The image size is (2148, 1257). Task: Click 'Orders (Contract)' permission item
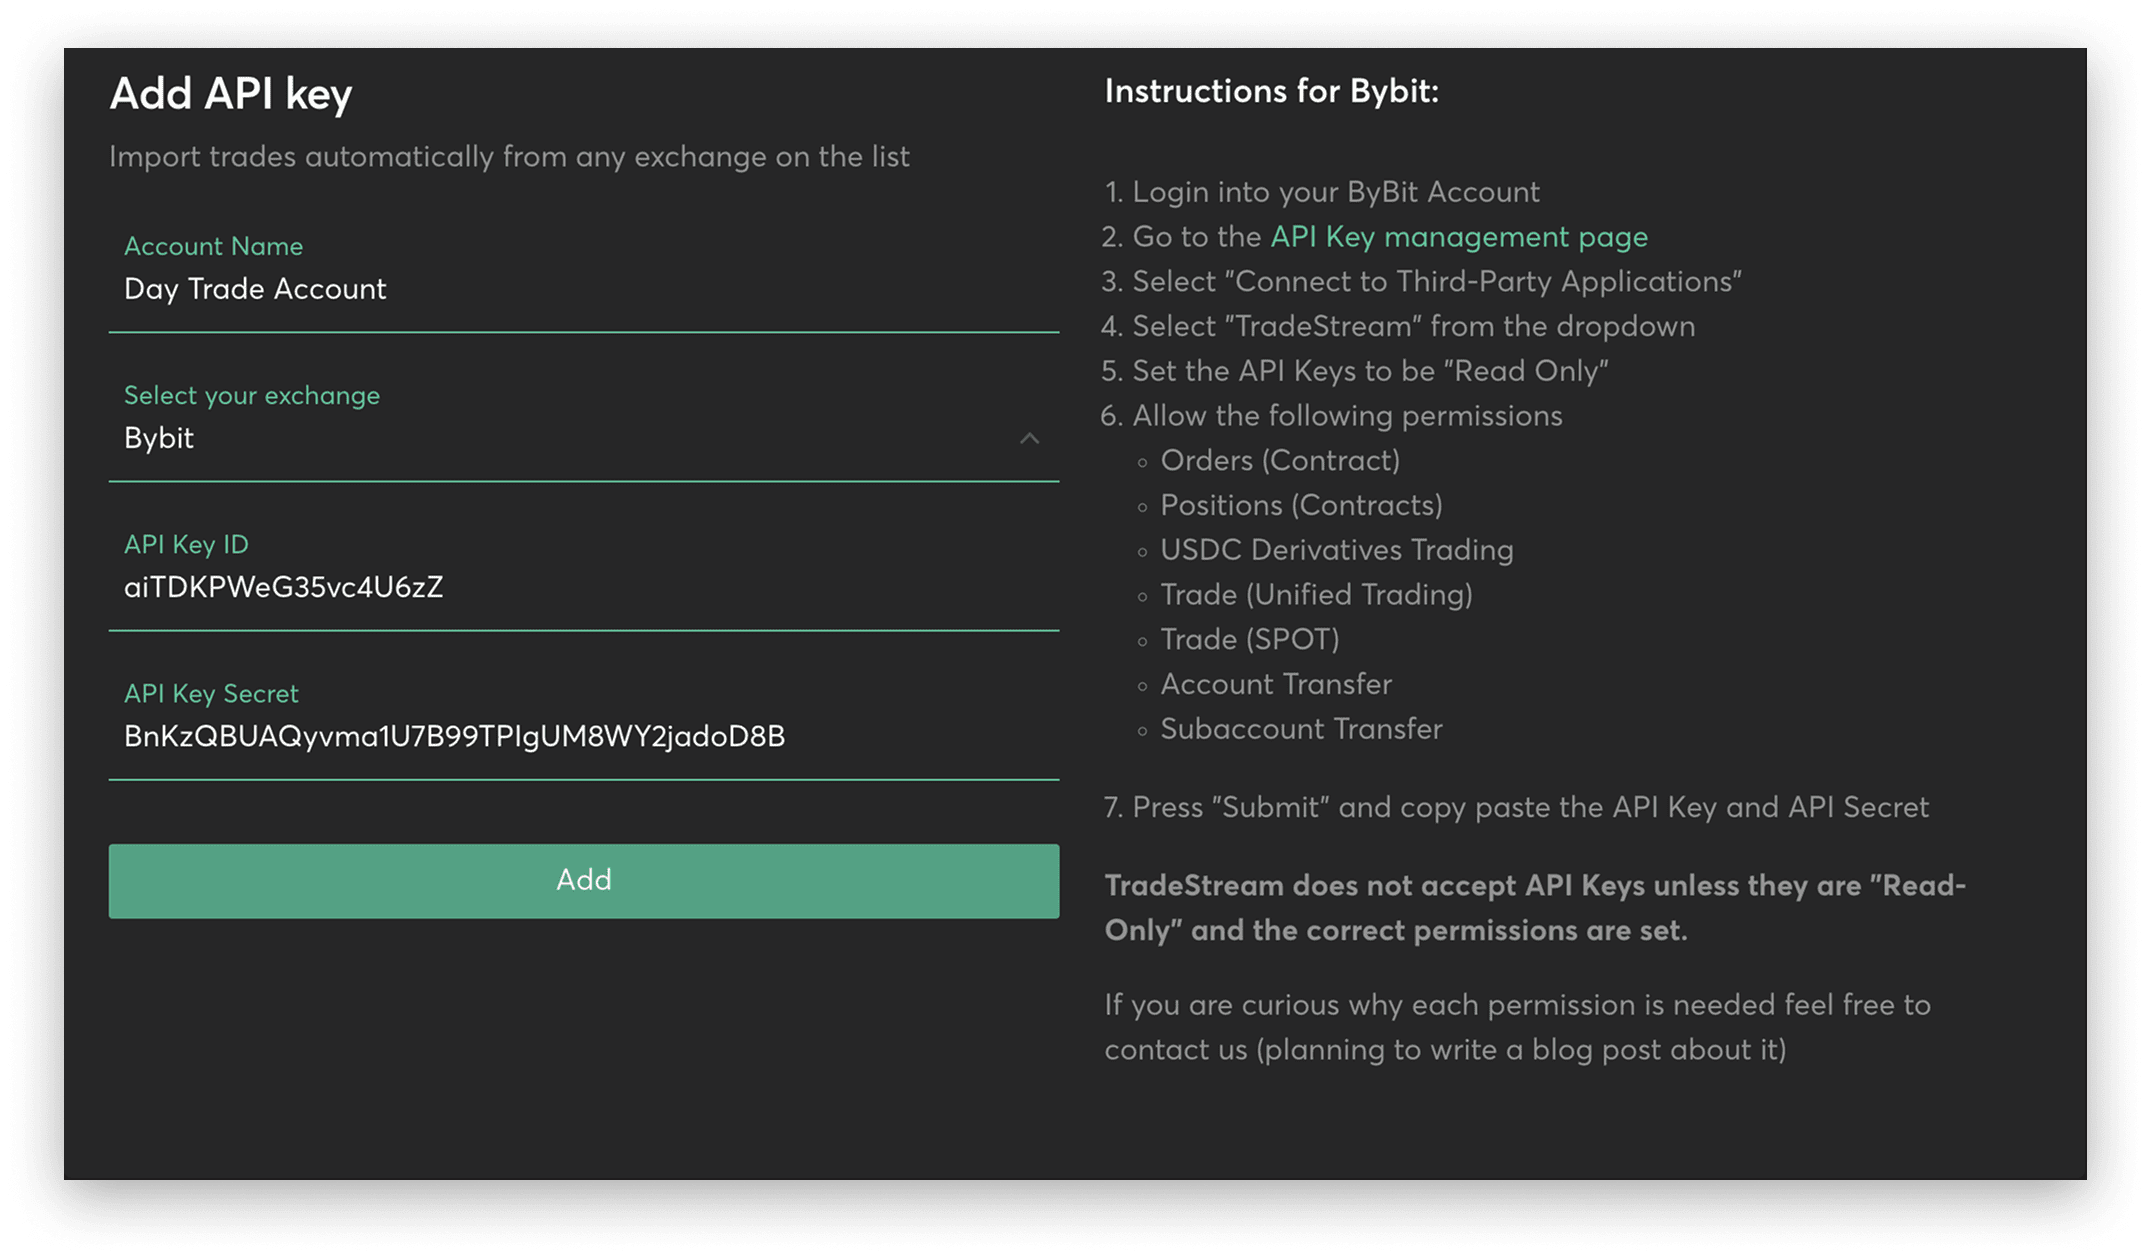coord(1280,461)
